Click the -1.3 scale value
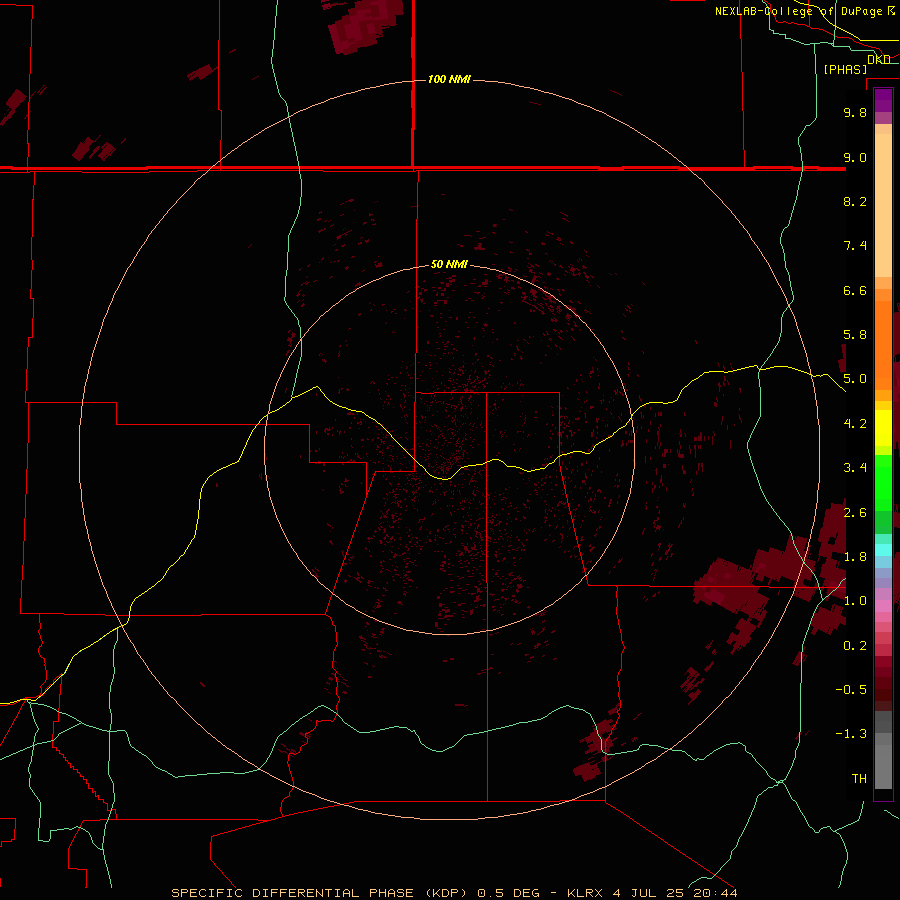The height and width of the screenshot is (900, 900). coord(851,734)
